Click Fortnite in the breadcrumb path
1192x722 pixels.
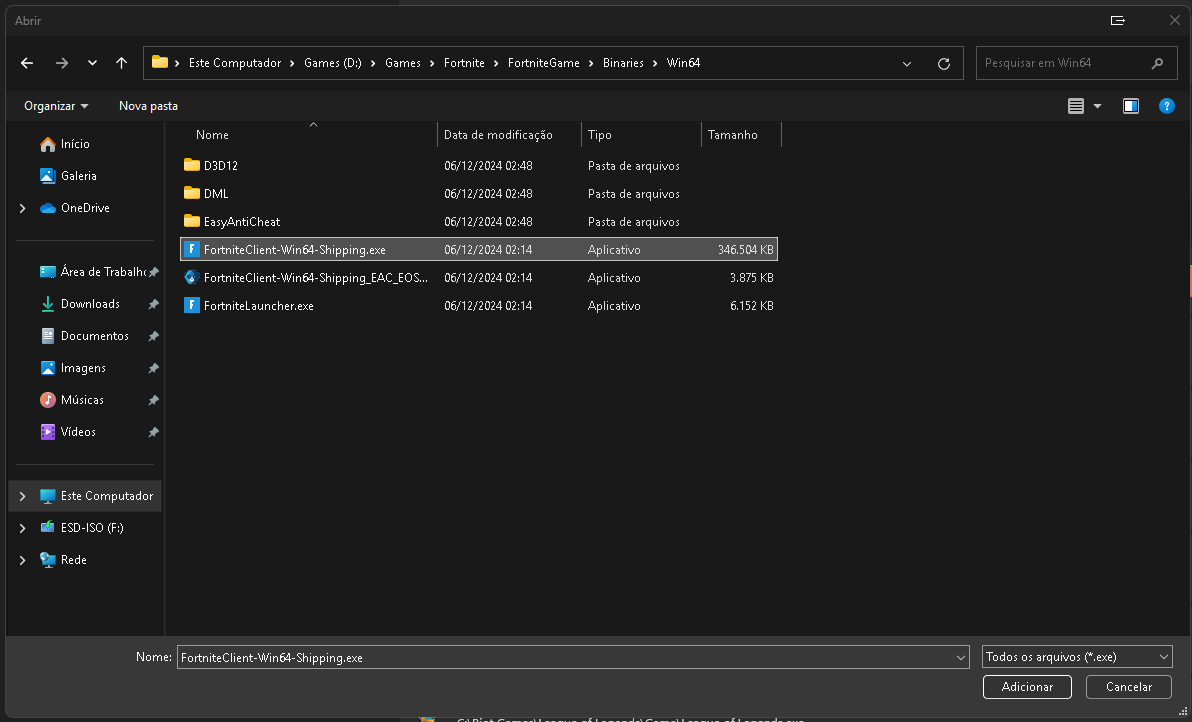464,63
